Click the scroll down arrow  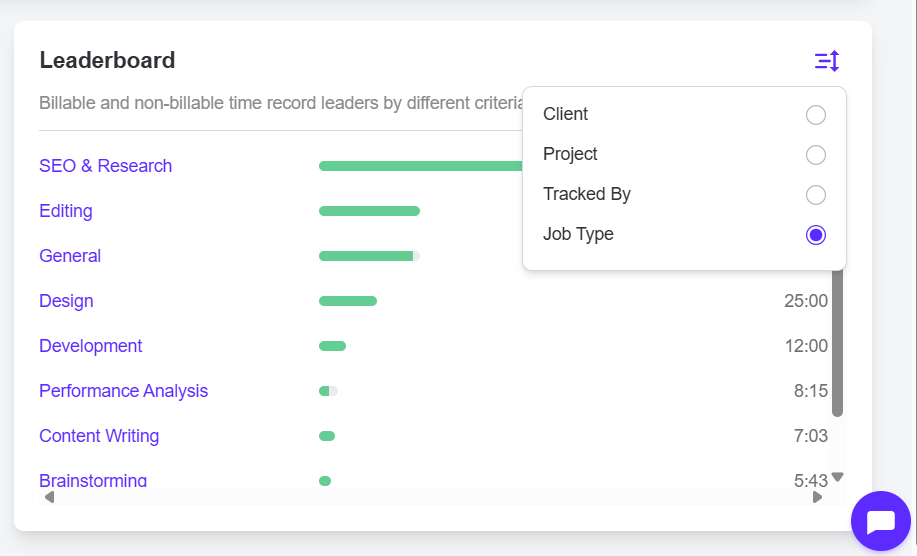(837, 477)
